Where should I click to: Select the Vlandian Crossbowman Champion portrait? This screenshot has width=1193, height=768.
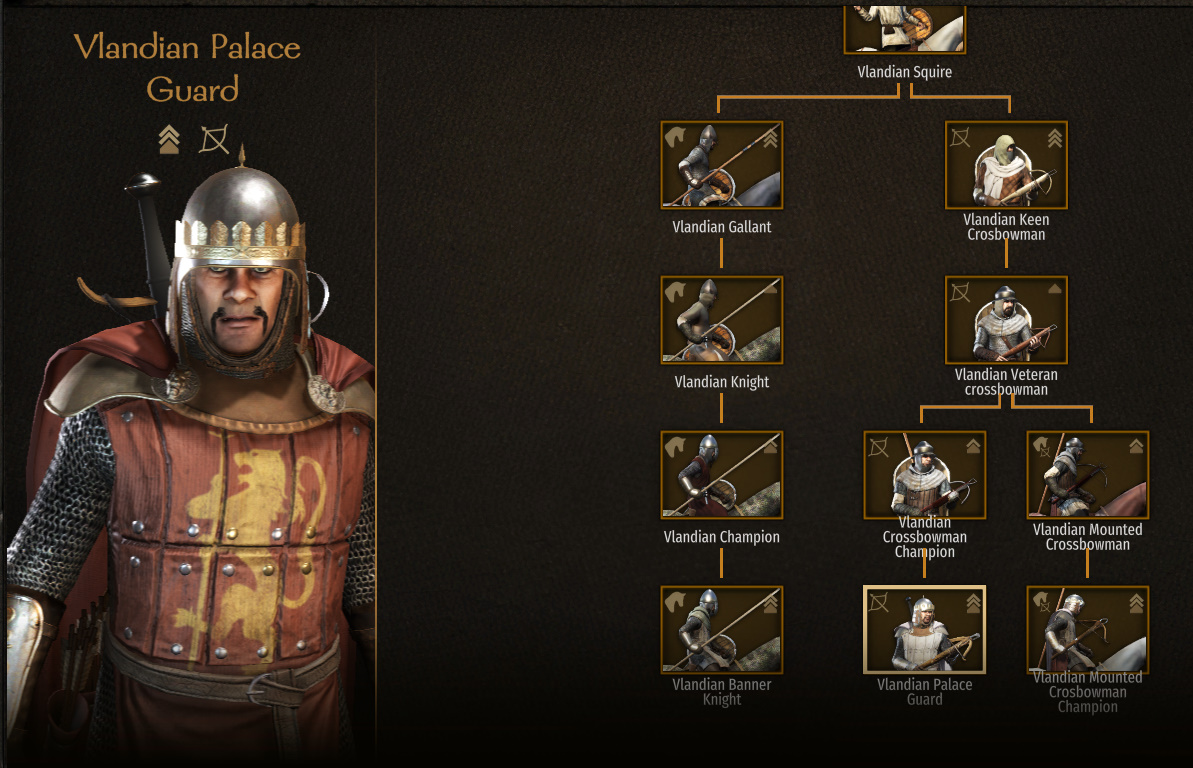tap(924, 475)
